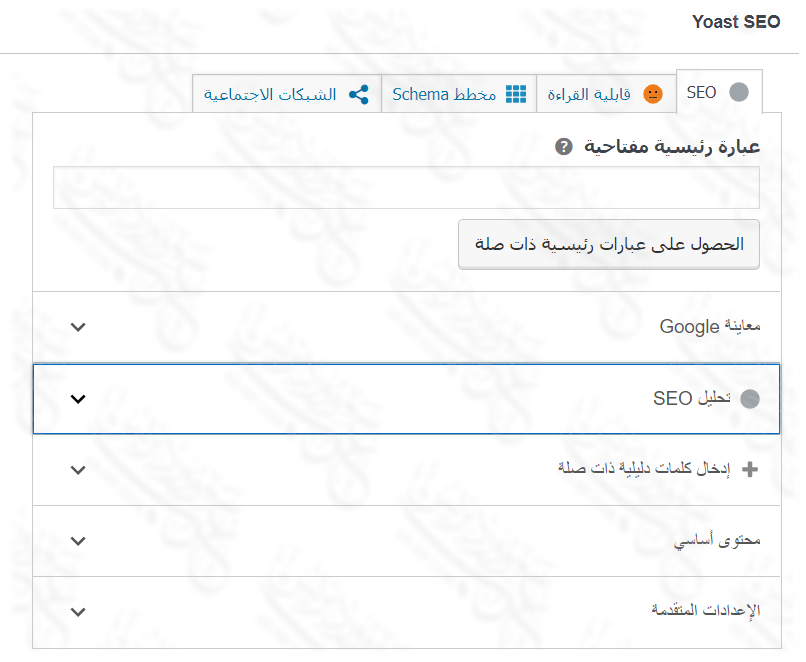Screen dimensions: 806x662
Task: Open the قابلية القراءة readability tab
Action: tap(598, 94)
